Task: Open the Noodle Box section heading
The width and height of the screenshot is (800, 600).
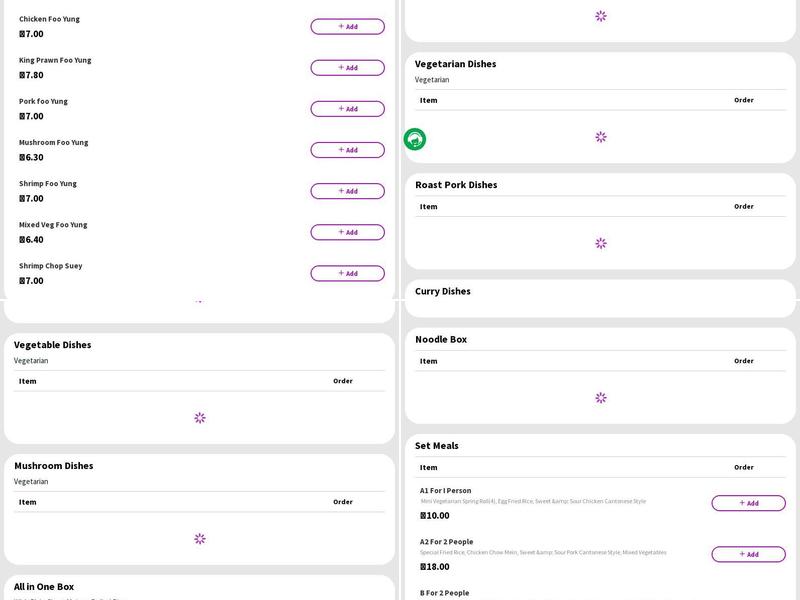Action: pyautogui.click(x=441, y=340)
